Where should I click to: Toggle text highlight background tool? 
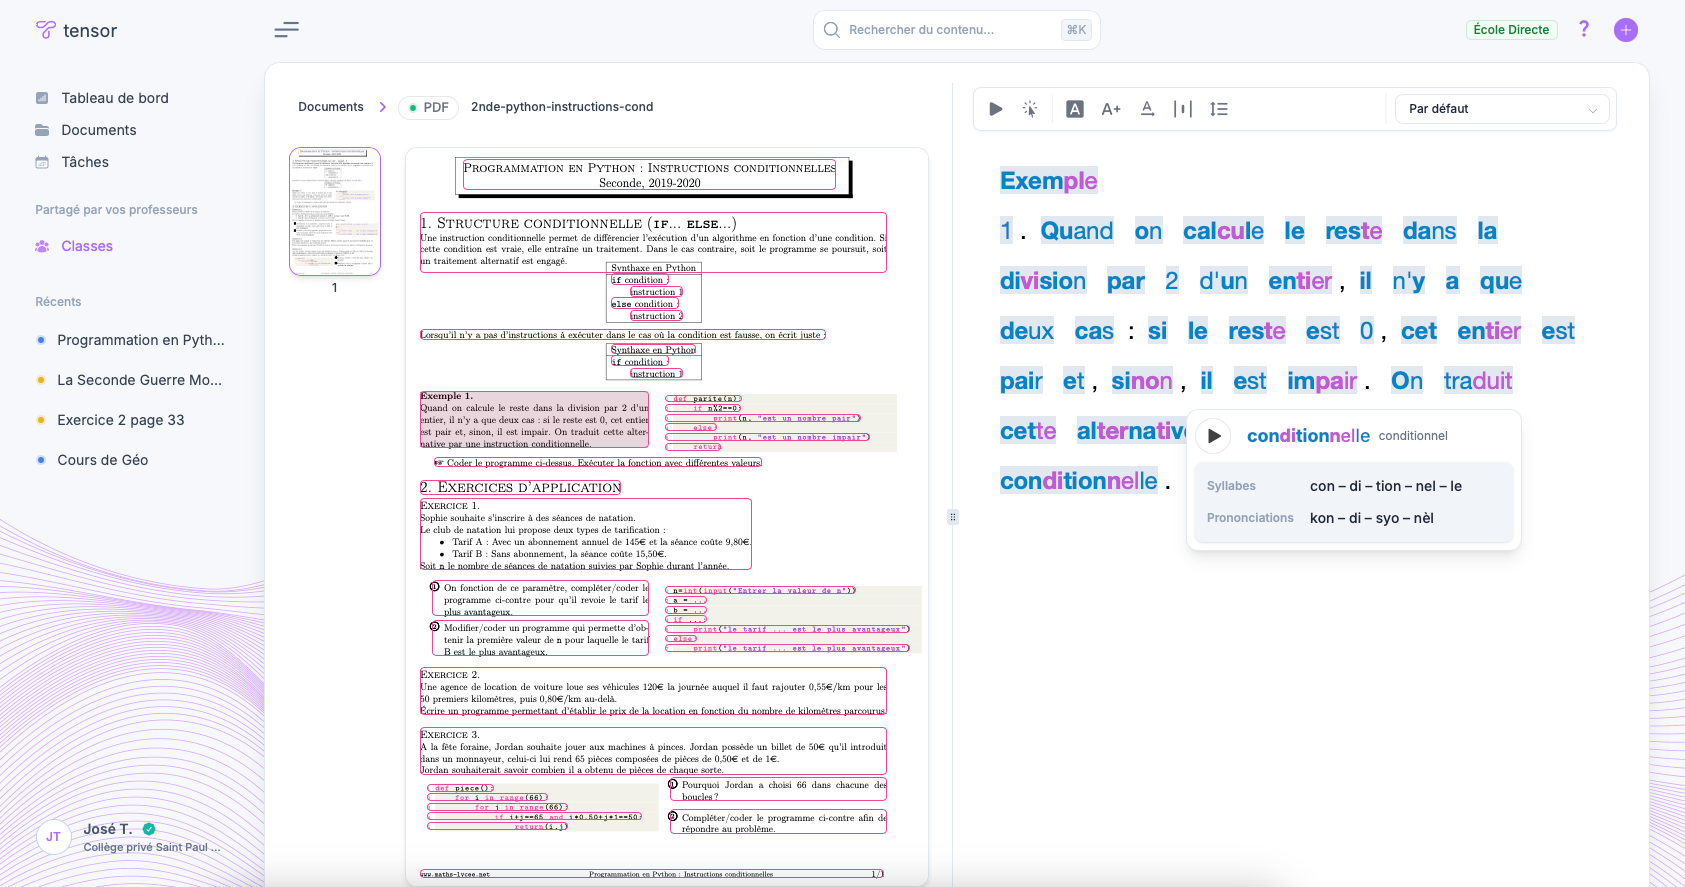pos(1075,109)
